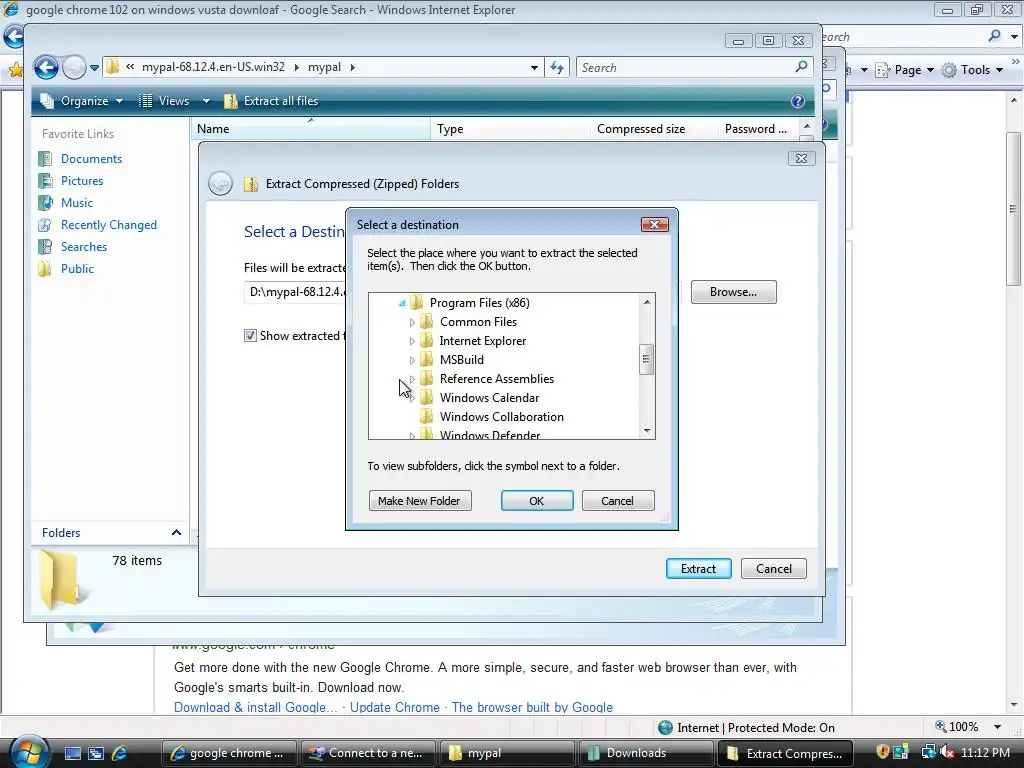Click the Windows Start orb
Image resolution: width=1024 pixels, height=768 pixels.
(27, 753)
